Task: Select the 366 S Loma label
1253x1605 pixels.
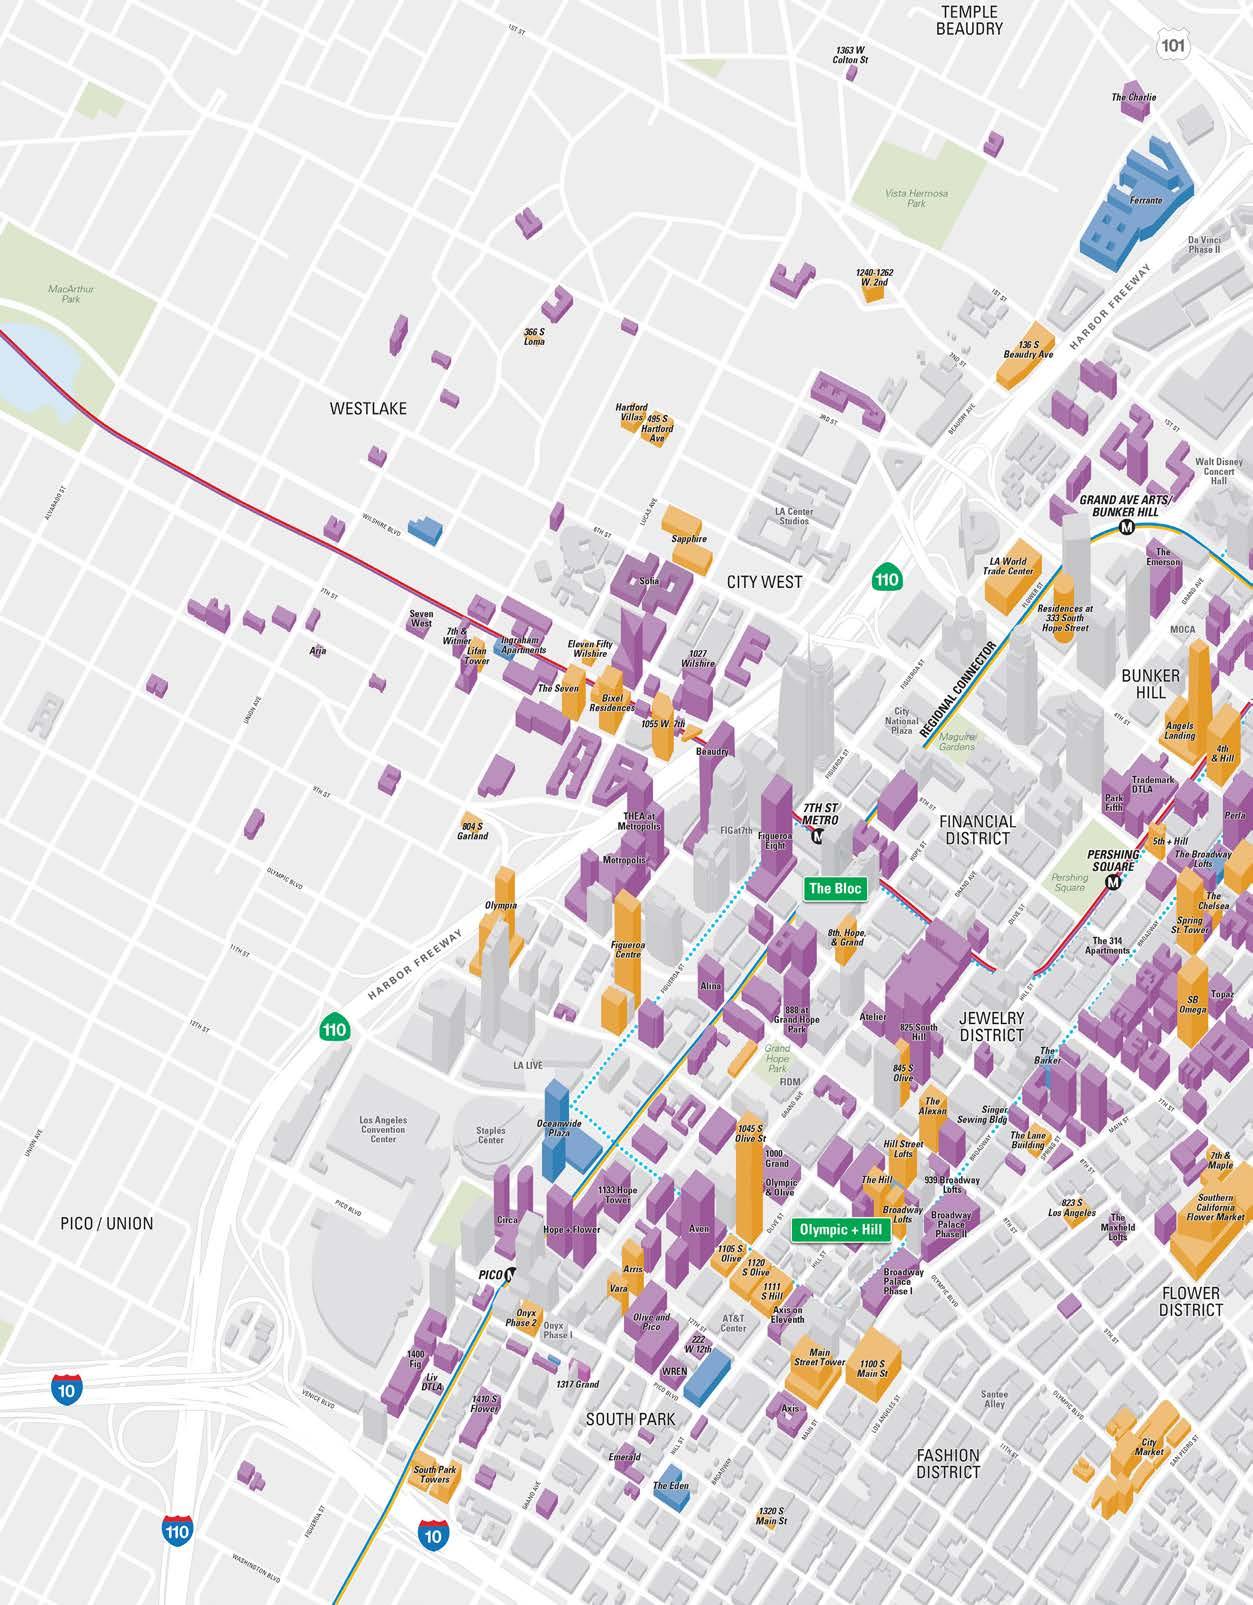Action: tap(535, 336)
